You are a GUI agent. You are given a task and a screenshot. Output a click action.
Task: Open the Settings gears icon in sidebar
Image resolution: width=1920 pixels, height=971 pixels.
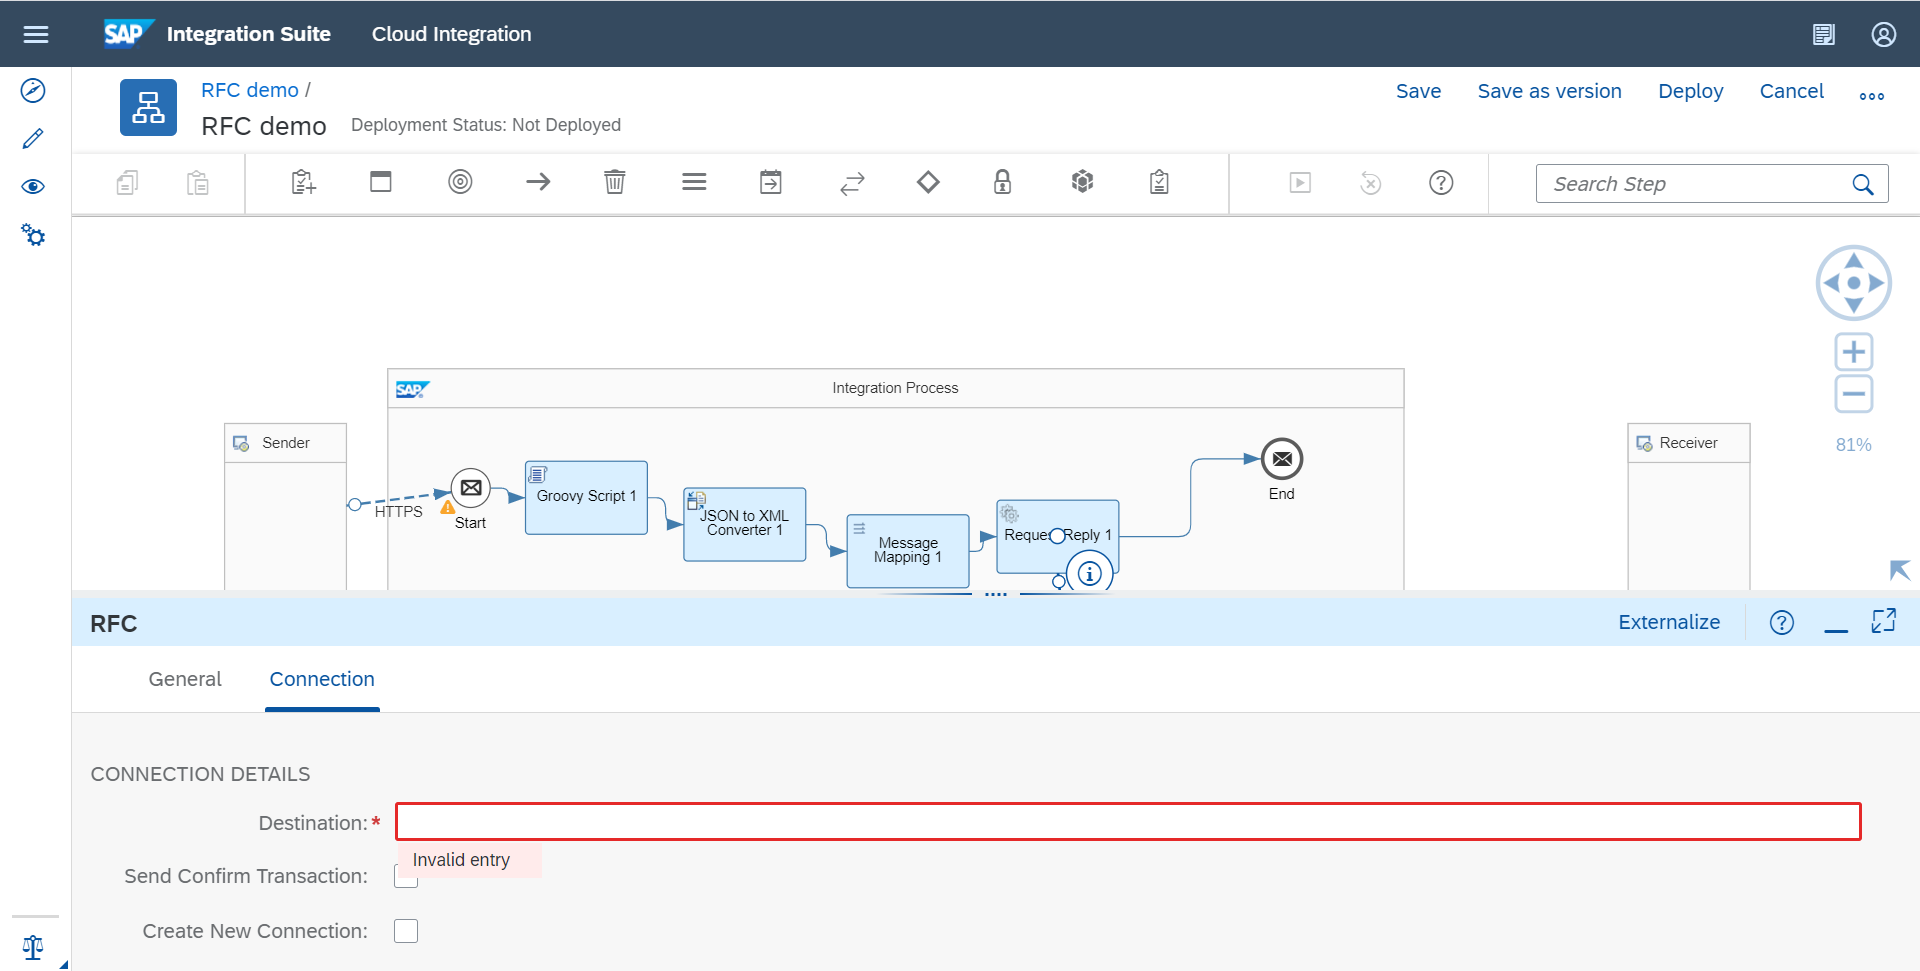[x=33, y=234]
